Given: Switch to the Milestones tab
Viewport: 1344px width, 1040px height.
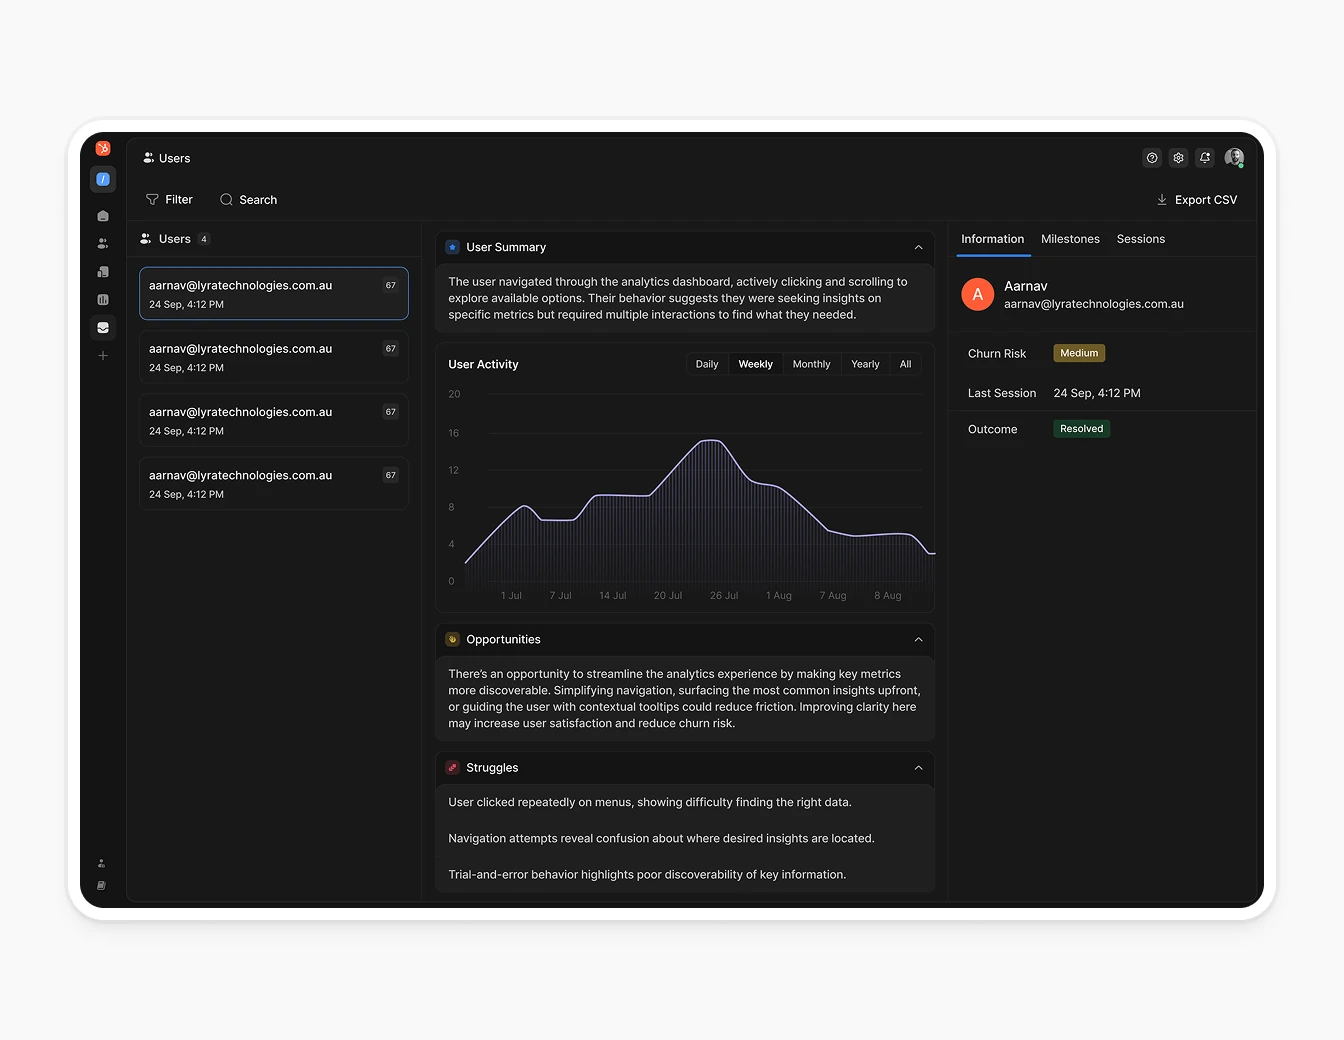Looking at the screenshot, I should click(x=1070, y=239).
